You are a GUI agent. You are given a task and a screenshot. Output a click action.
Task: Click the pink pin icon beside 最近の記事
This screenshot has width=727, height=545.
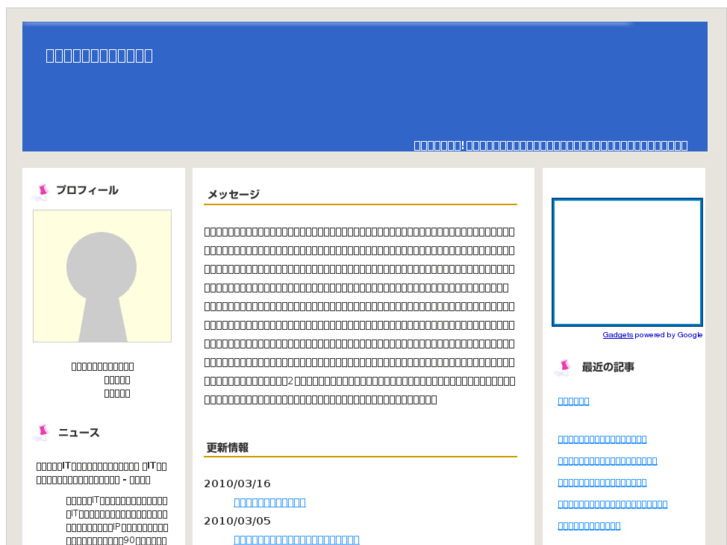[x=564, y=368]
